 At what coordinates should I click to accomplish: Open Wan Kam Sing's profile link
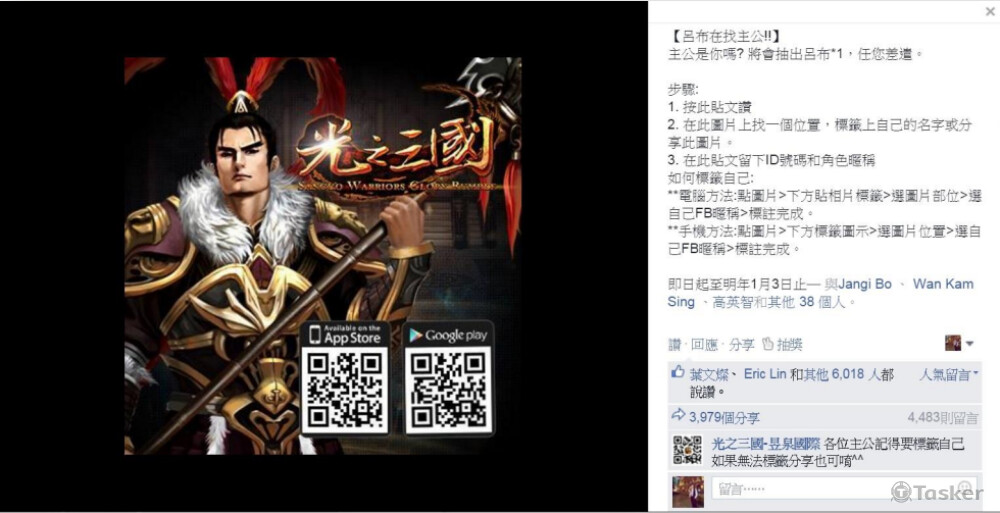pos(820,293)
